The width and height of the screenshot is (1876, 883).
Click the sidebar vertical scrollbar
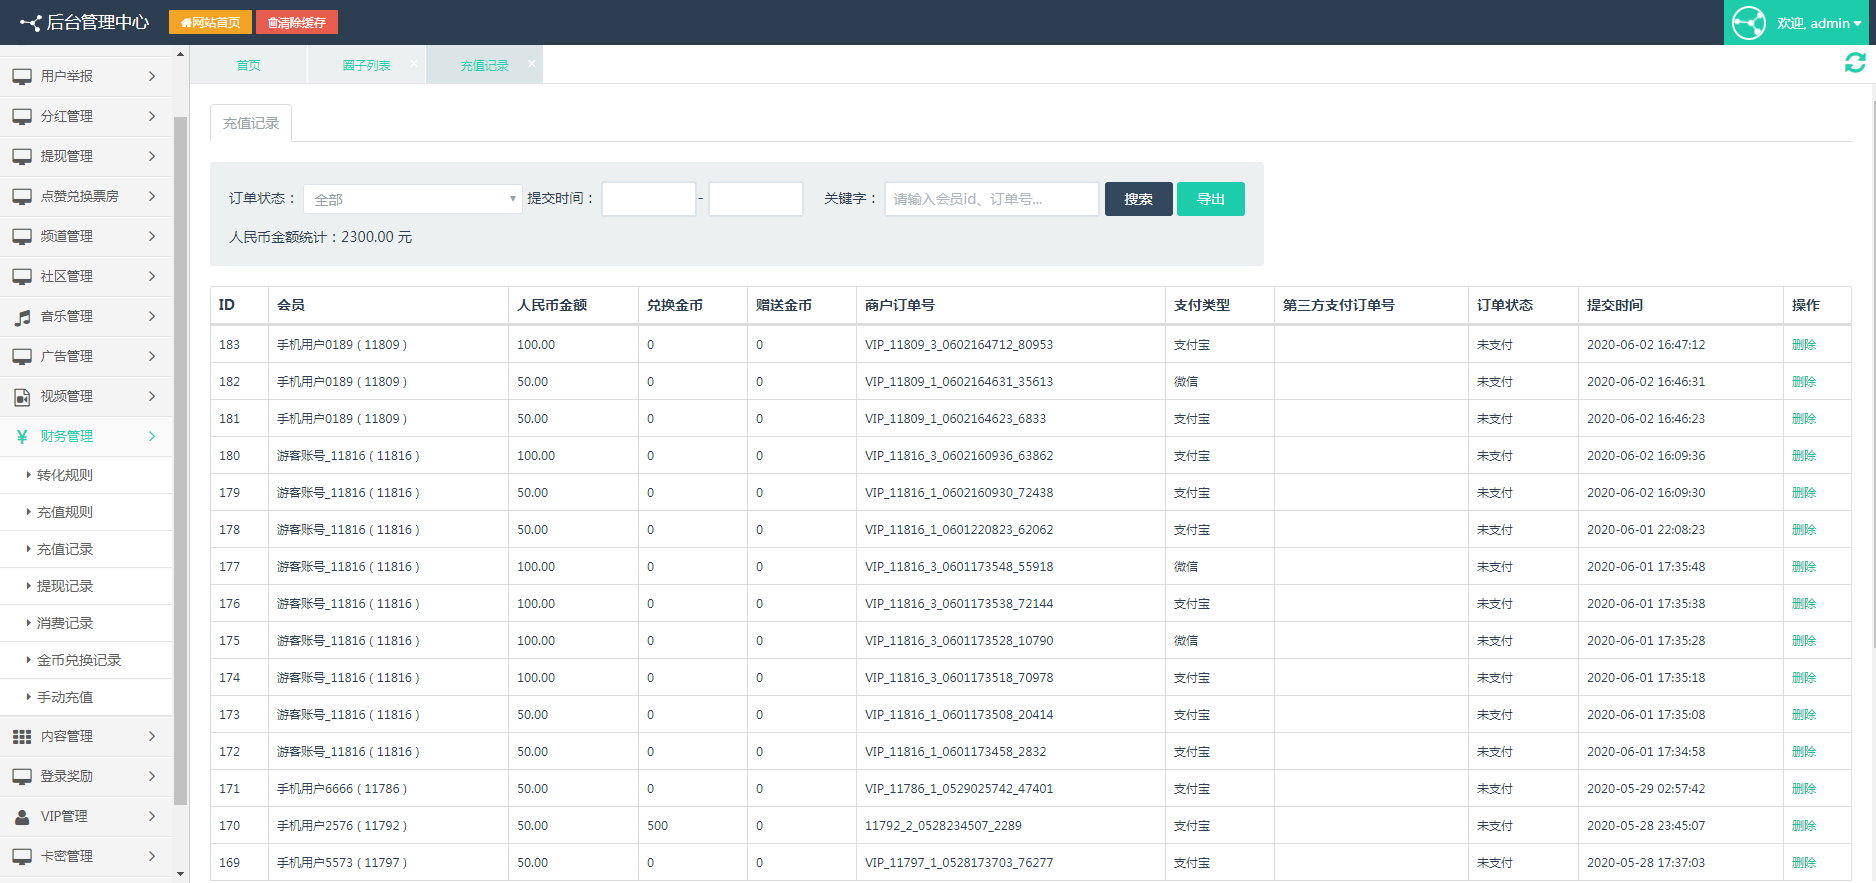(x=181, y=460)
